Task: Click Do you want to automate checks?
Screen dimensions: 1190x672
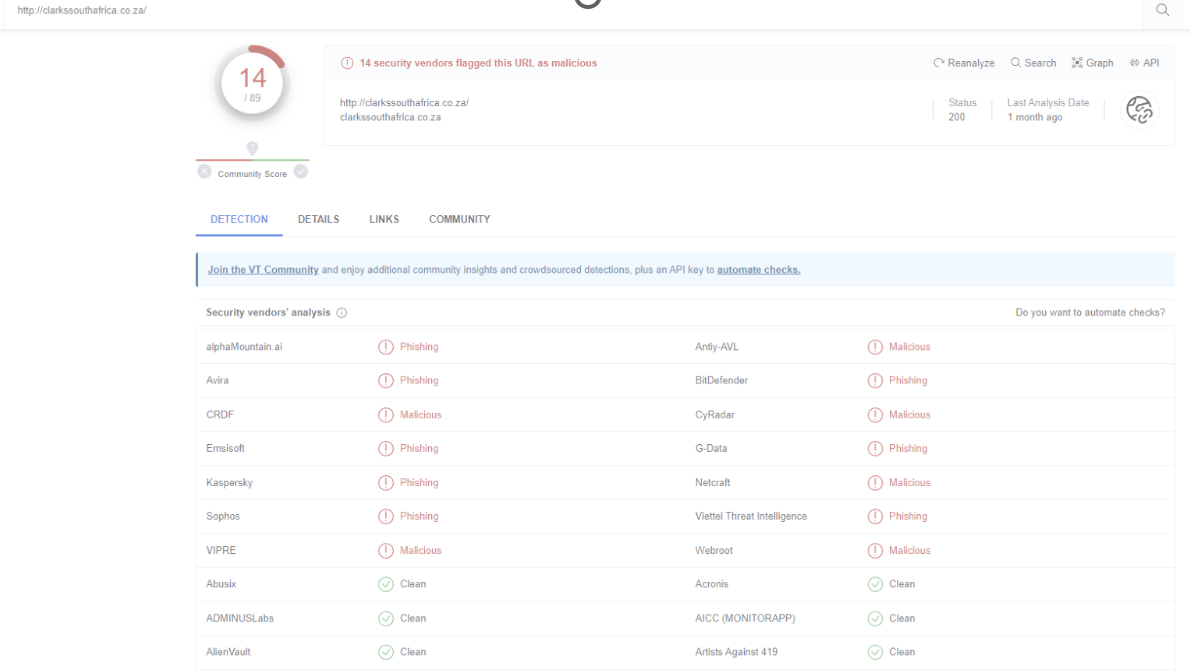Action: point(1090,312)
